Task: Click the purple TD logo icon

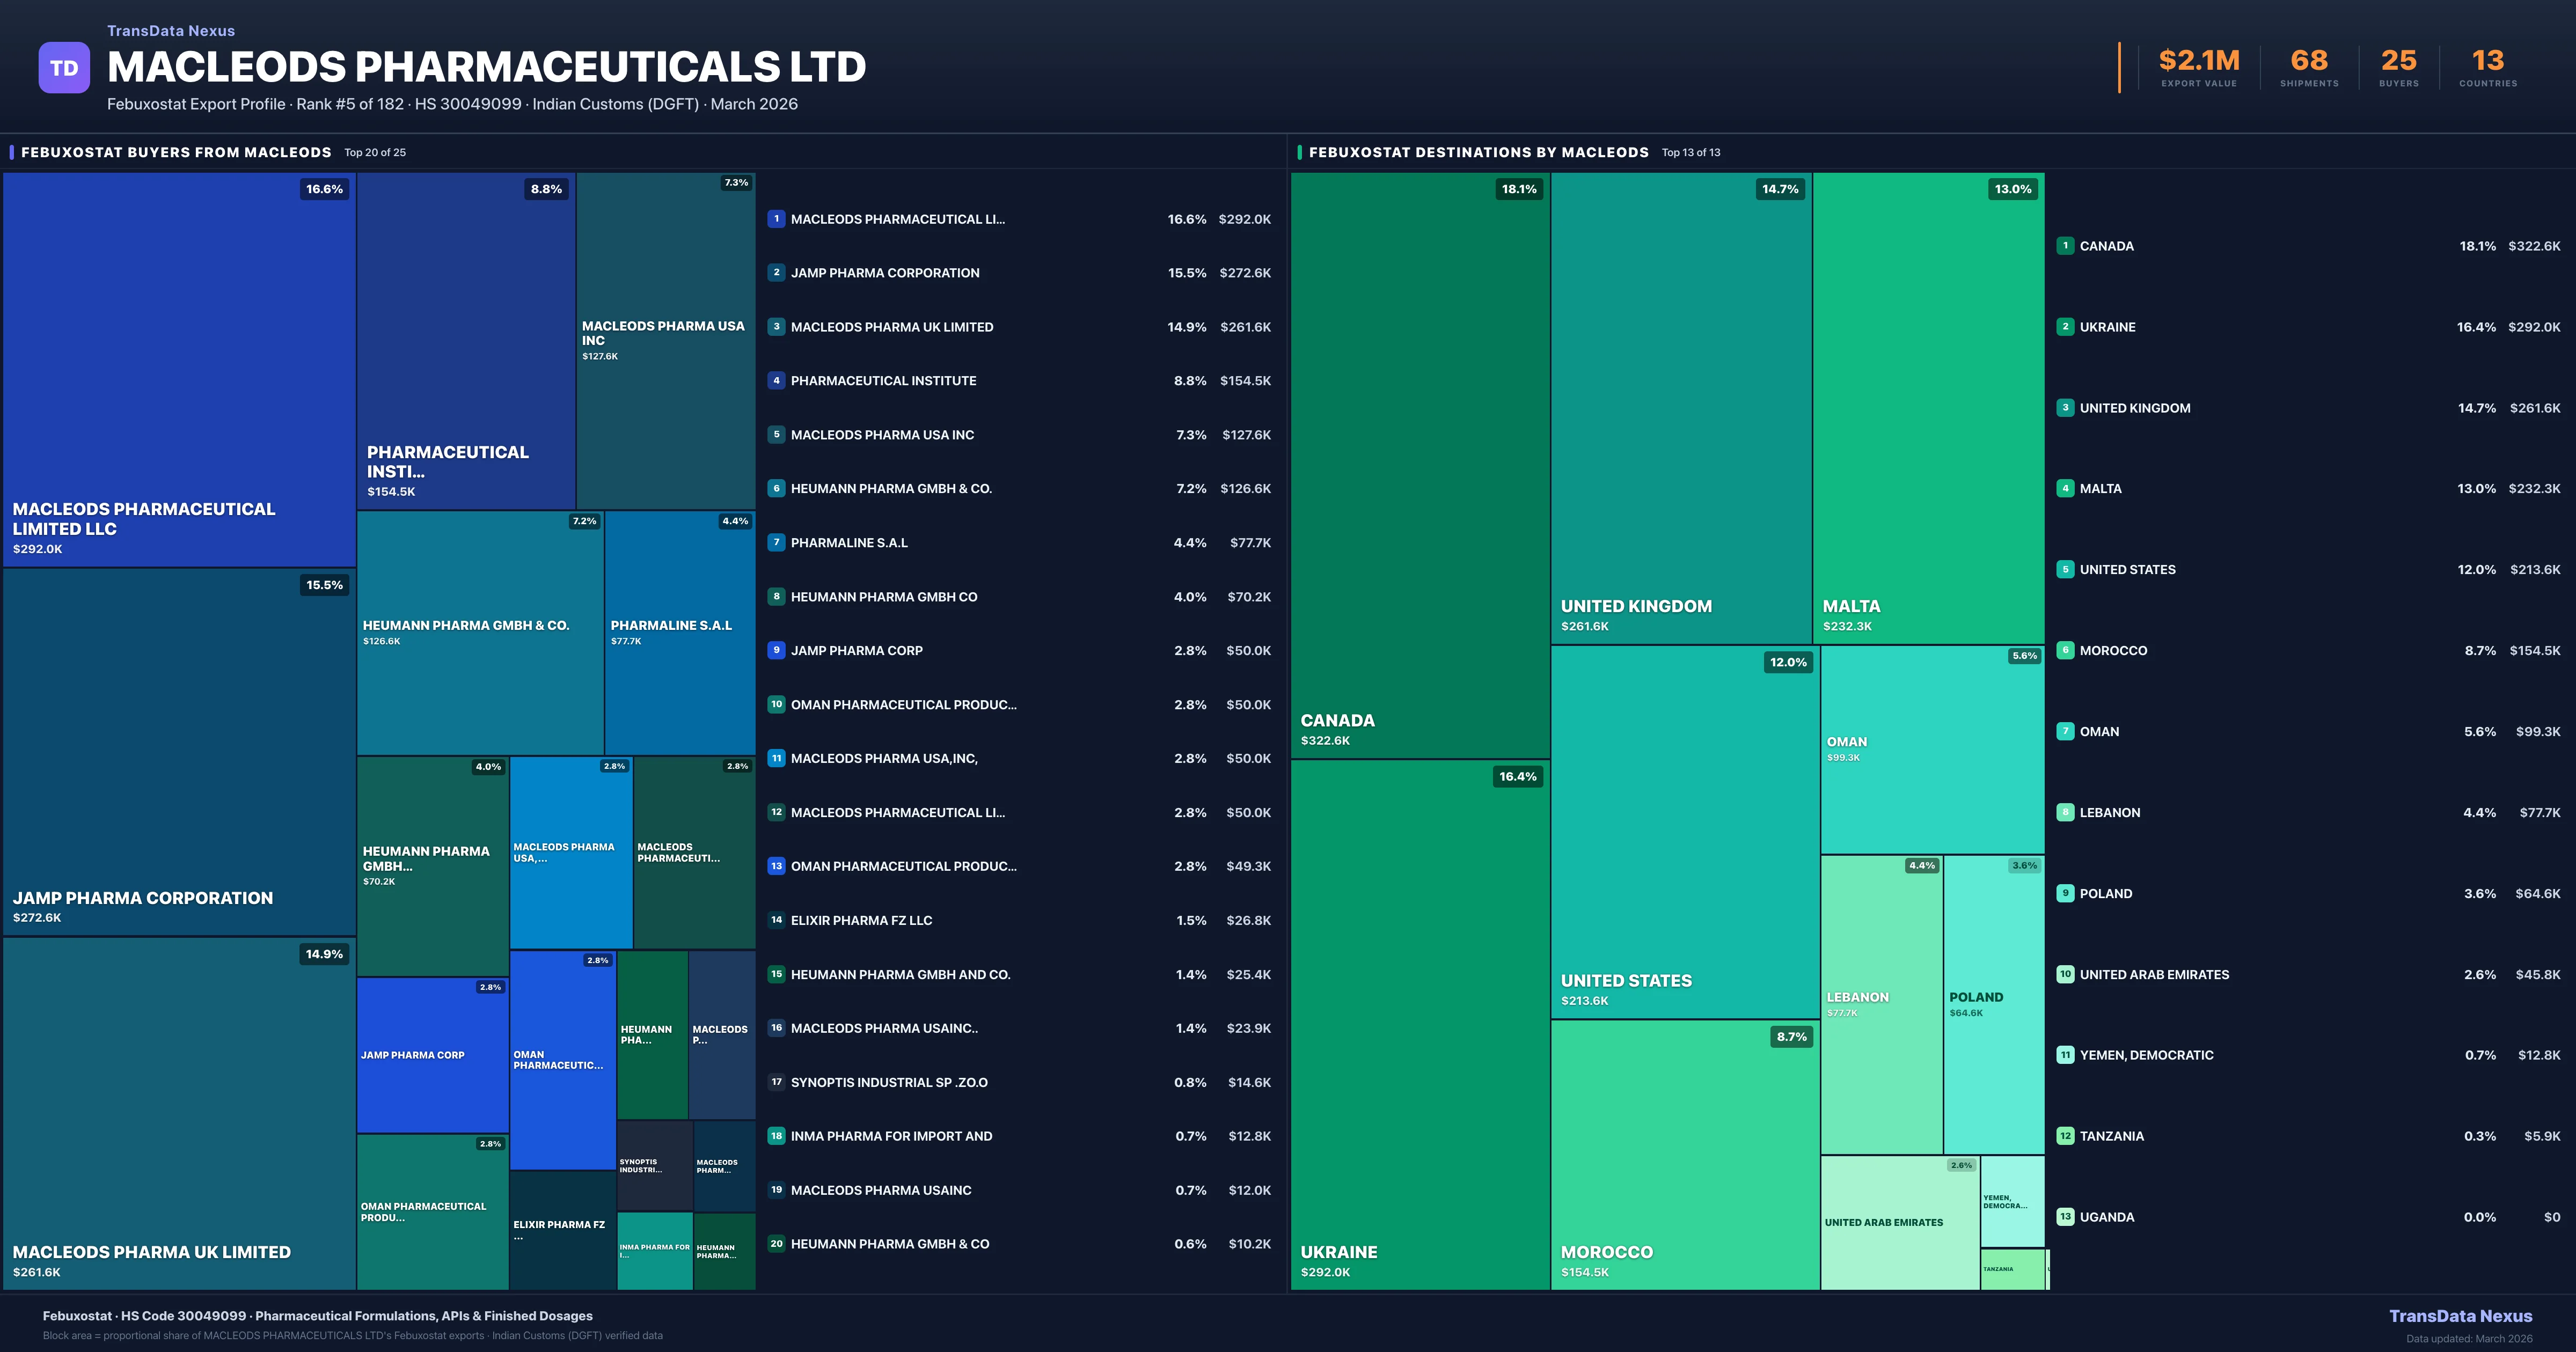Action: coord(64,68)
